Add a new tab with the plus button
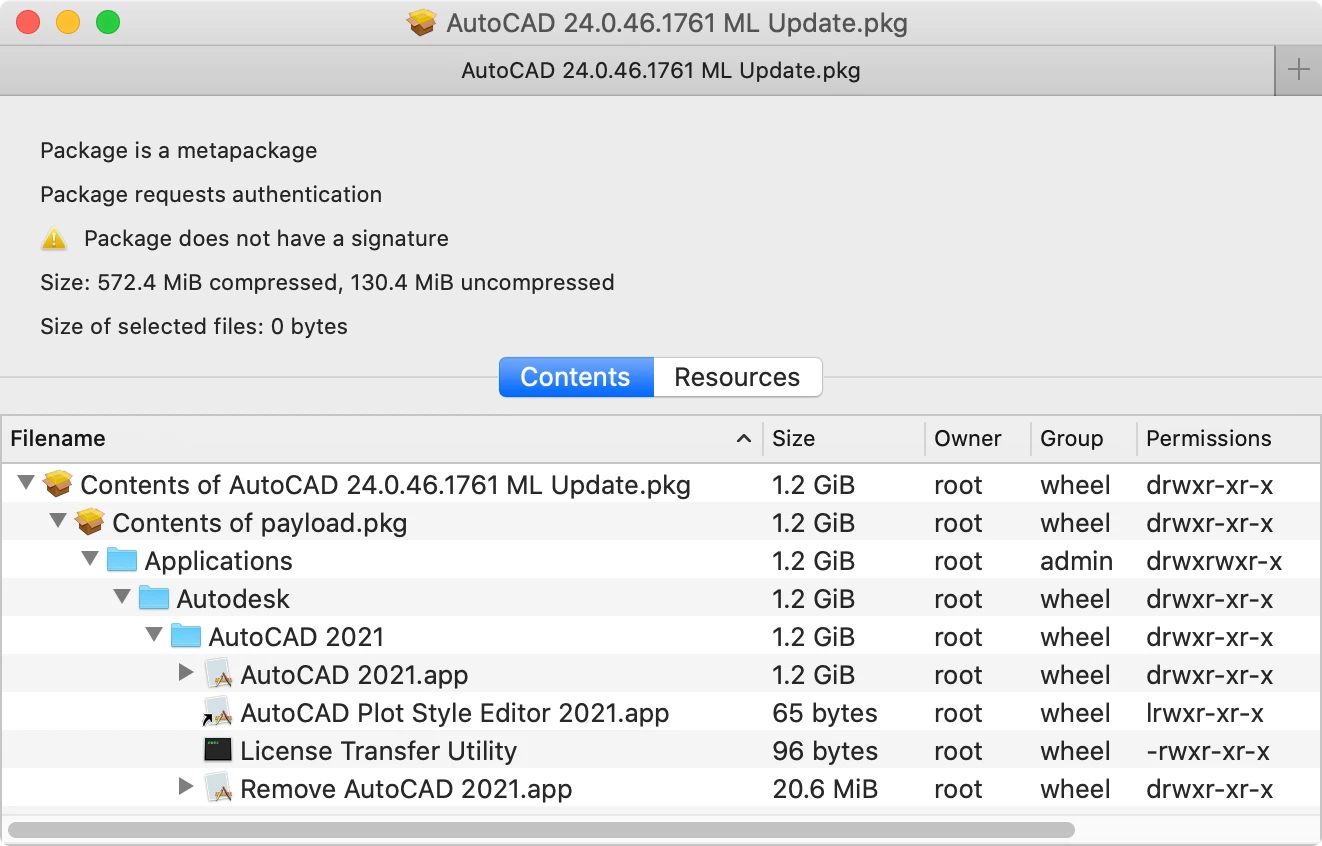 [x=1299, y=70]
